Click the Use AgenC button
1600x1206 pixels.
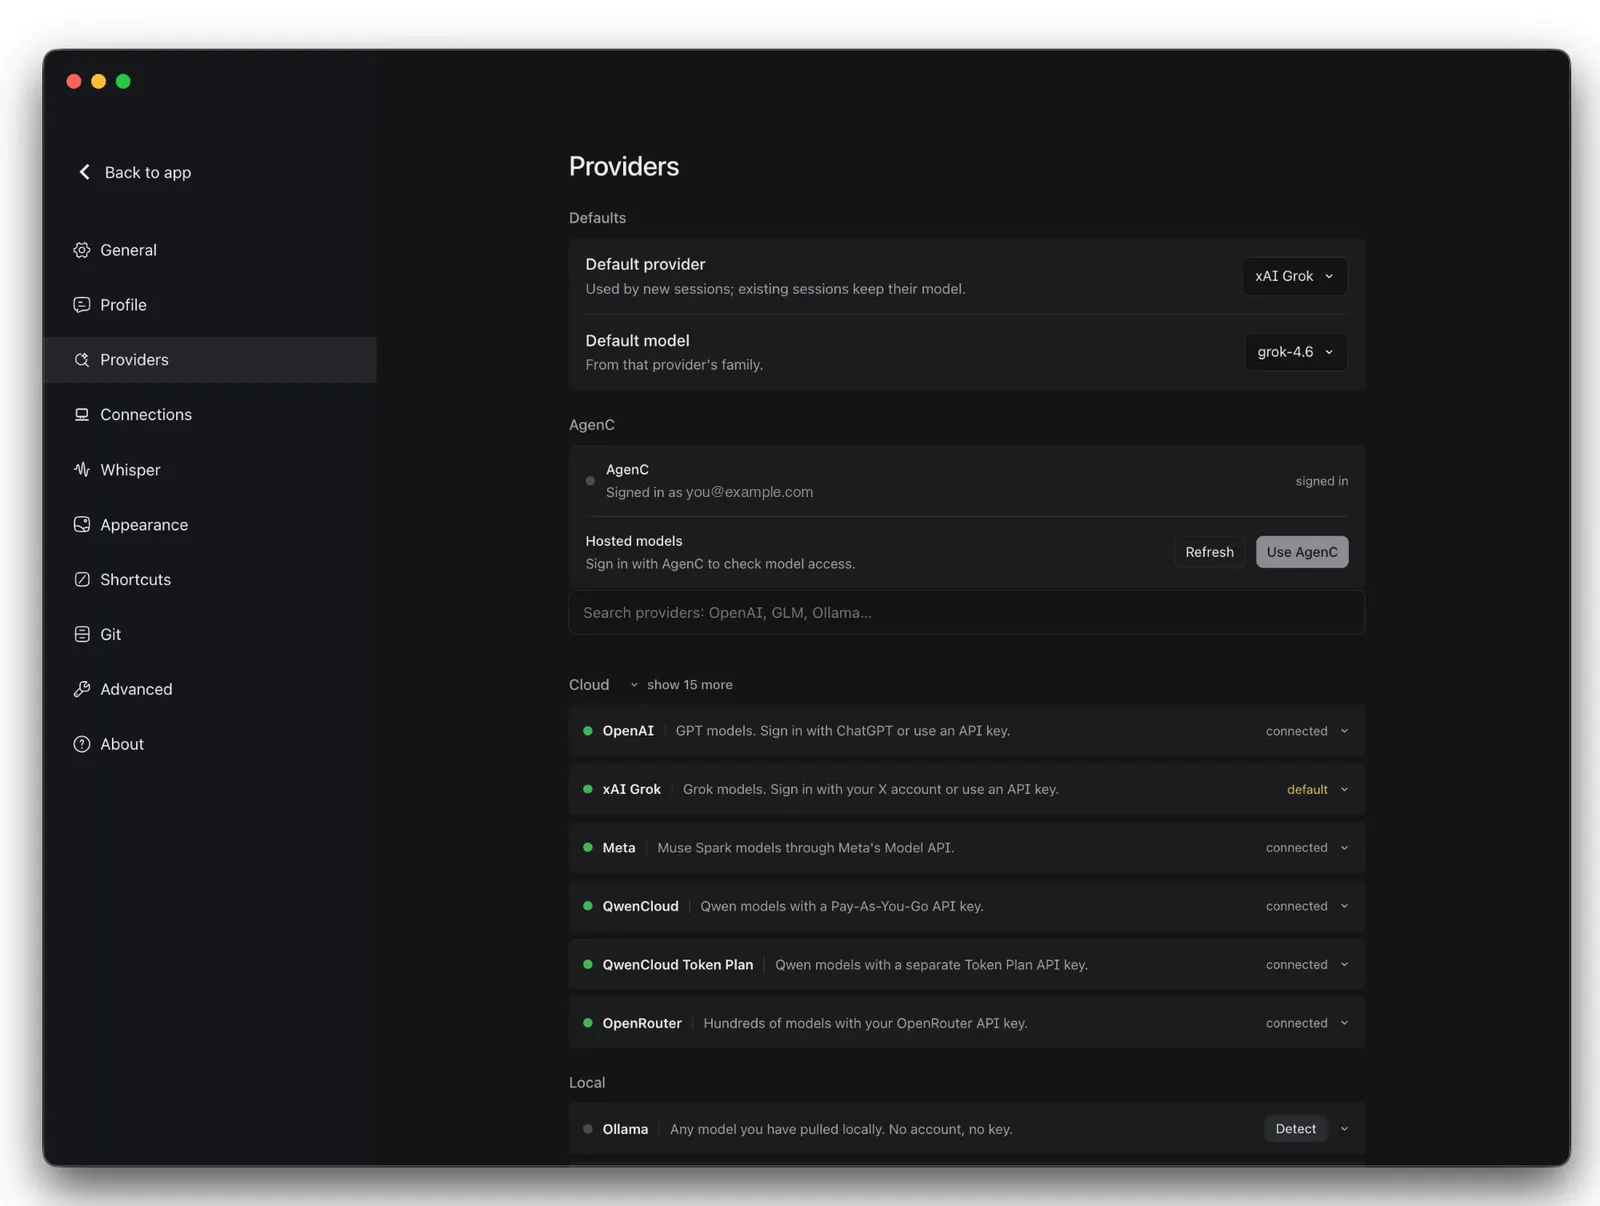click(x=1302, y=552)
